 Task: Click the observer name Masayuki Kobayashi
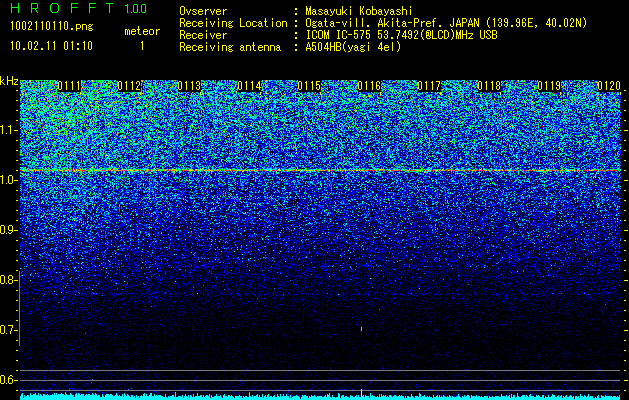(359, 11)
